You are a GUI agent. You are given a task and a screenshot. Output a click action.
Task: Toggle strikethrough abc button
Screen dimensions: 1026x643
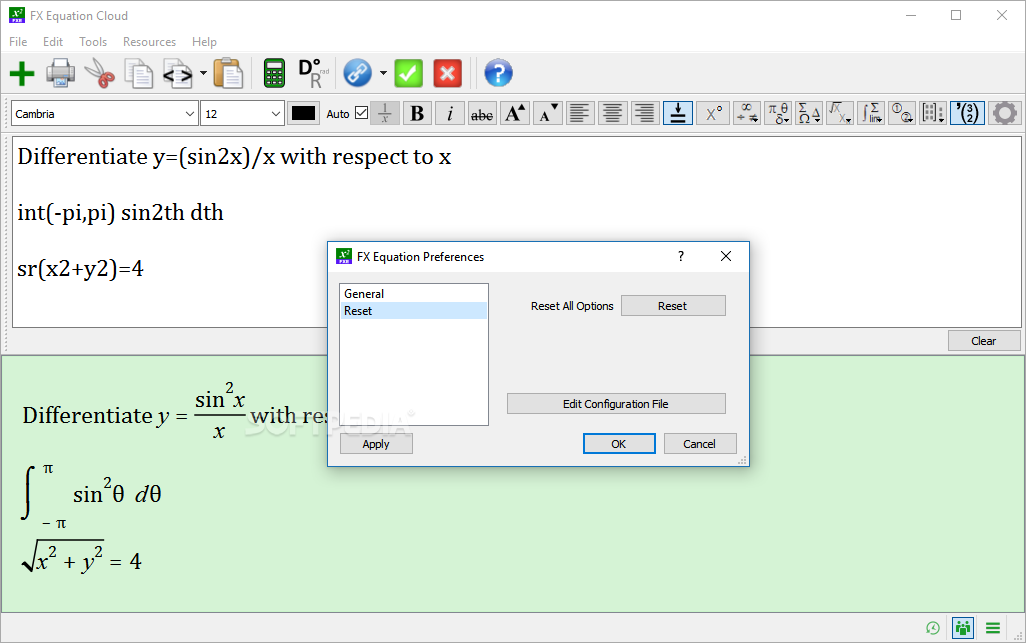[x=482, y=113]
